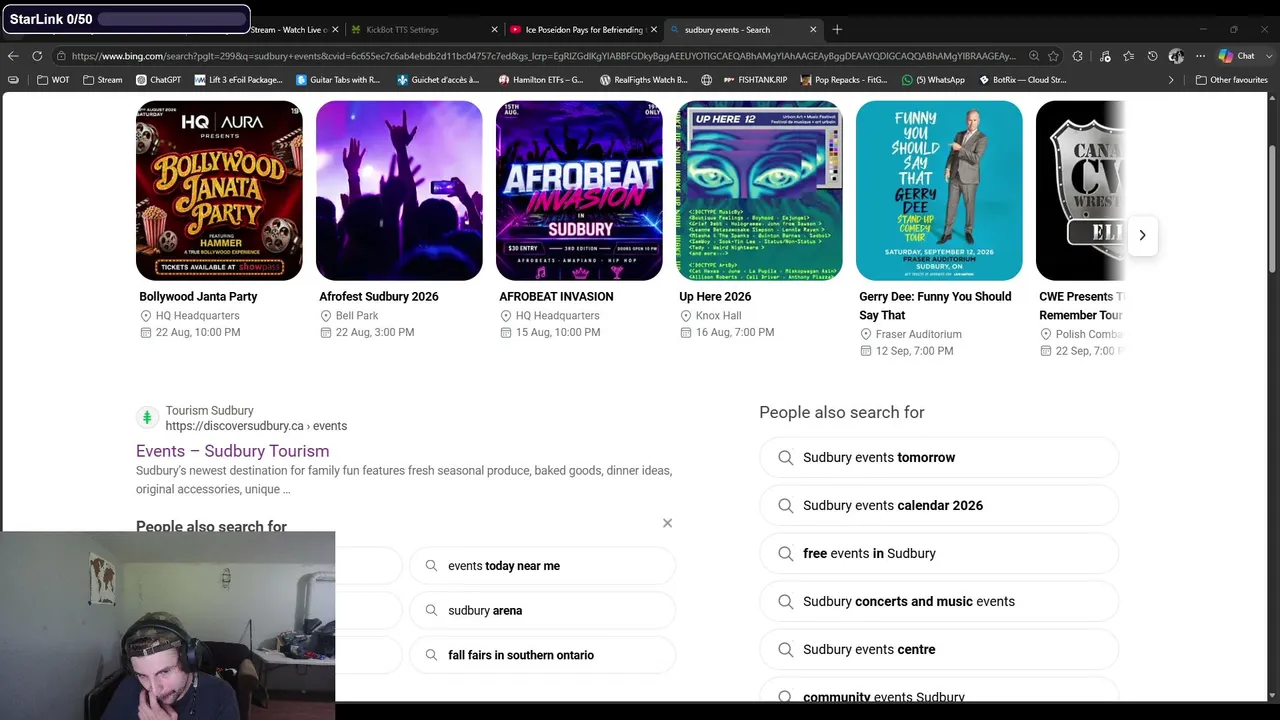
Task: Open the media control music icon
Action: pos(1105,56)
